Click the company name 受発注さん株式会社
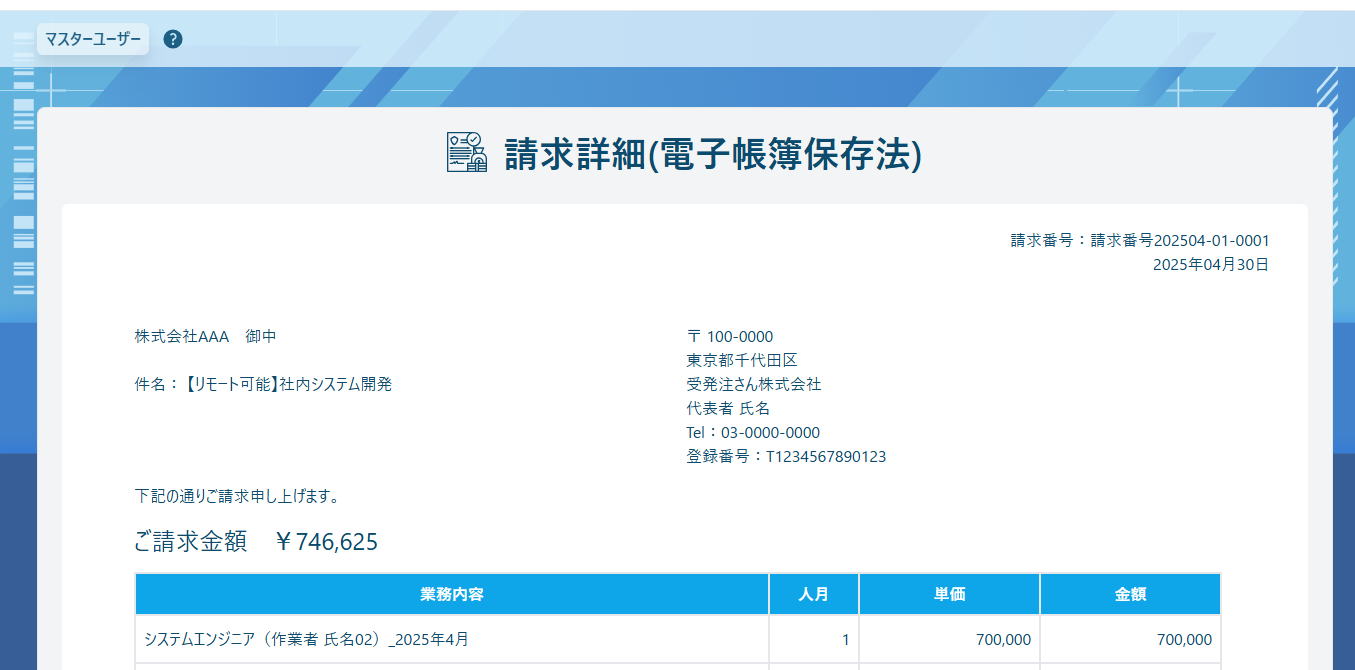1355x670 pixels. (x=754, y=385)
